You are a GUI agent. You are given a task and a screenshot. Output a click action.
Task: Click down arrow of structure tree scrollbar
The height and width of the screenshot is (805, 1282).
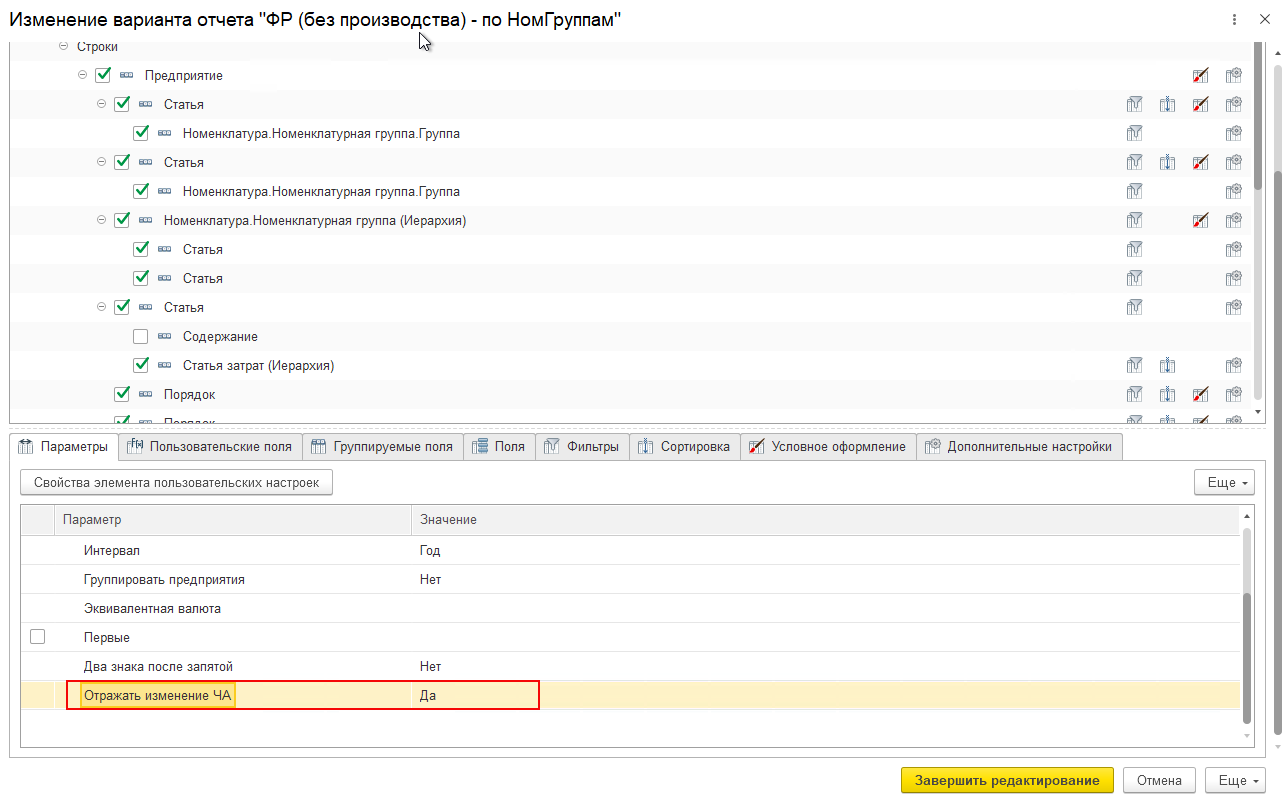[x=1257, y=411]
